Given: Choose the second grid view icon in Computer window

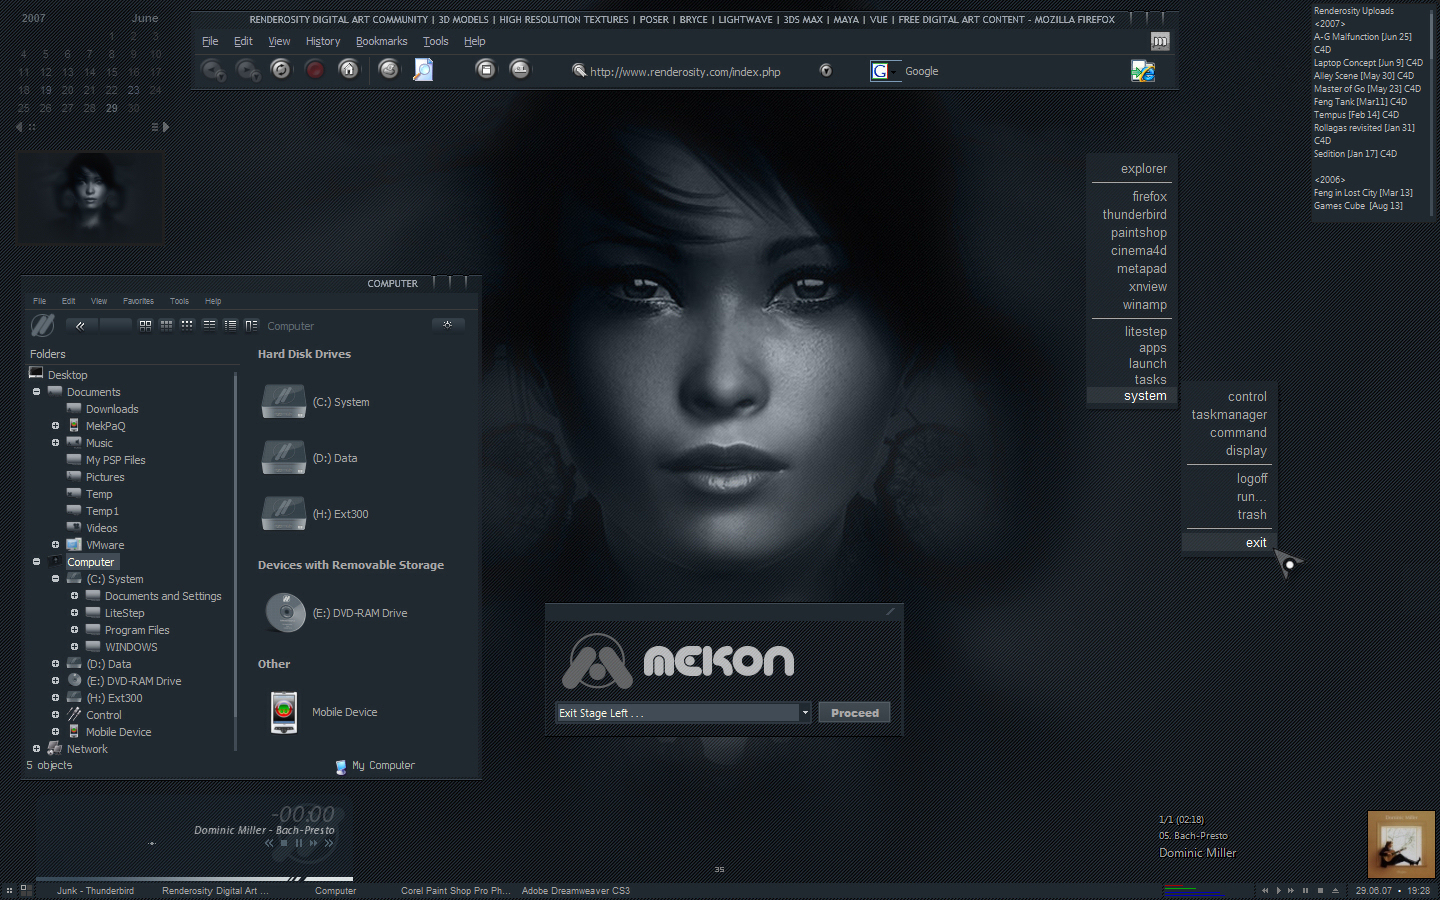Looking at the screenshot, I should coord(166,325).
